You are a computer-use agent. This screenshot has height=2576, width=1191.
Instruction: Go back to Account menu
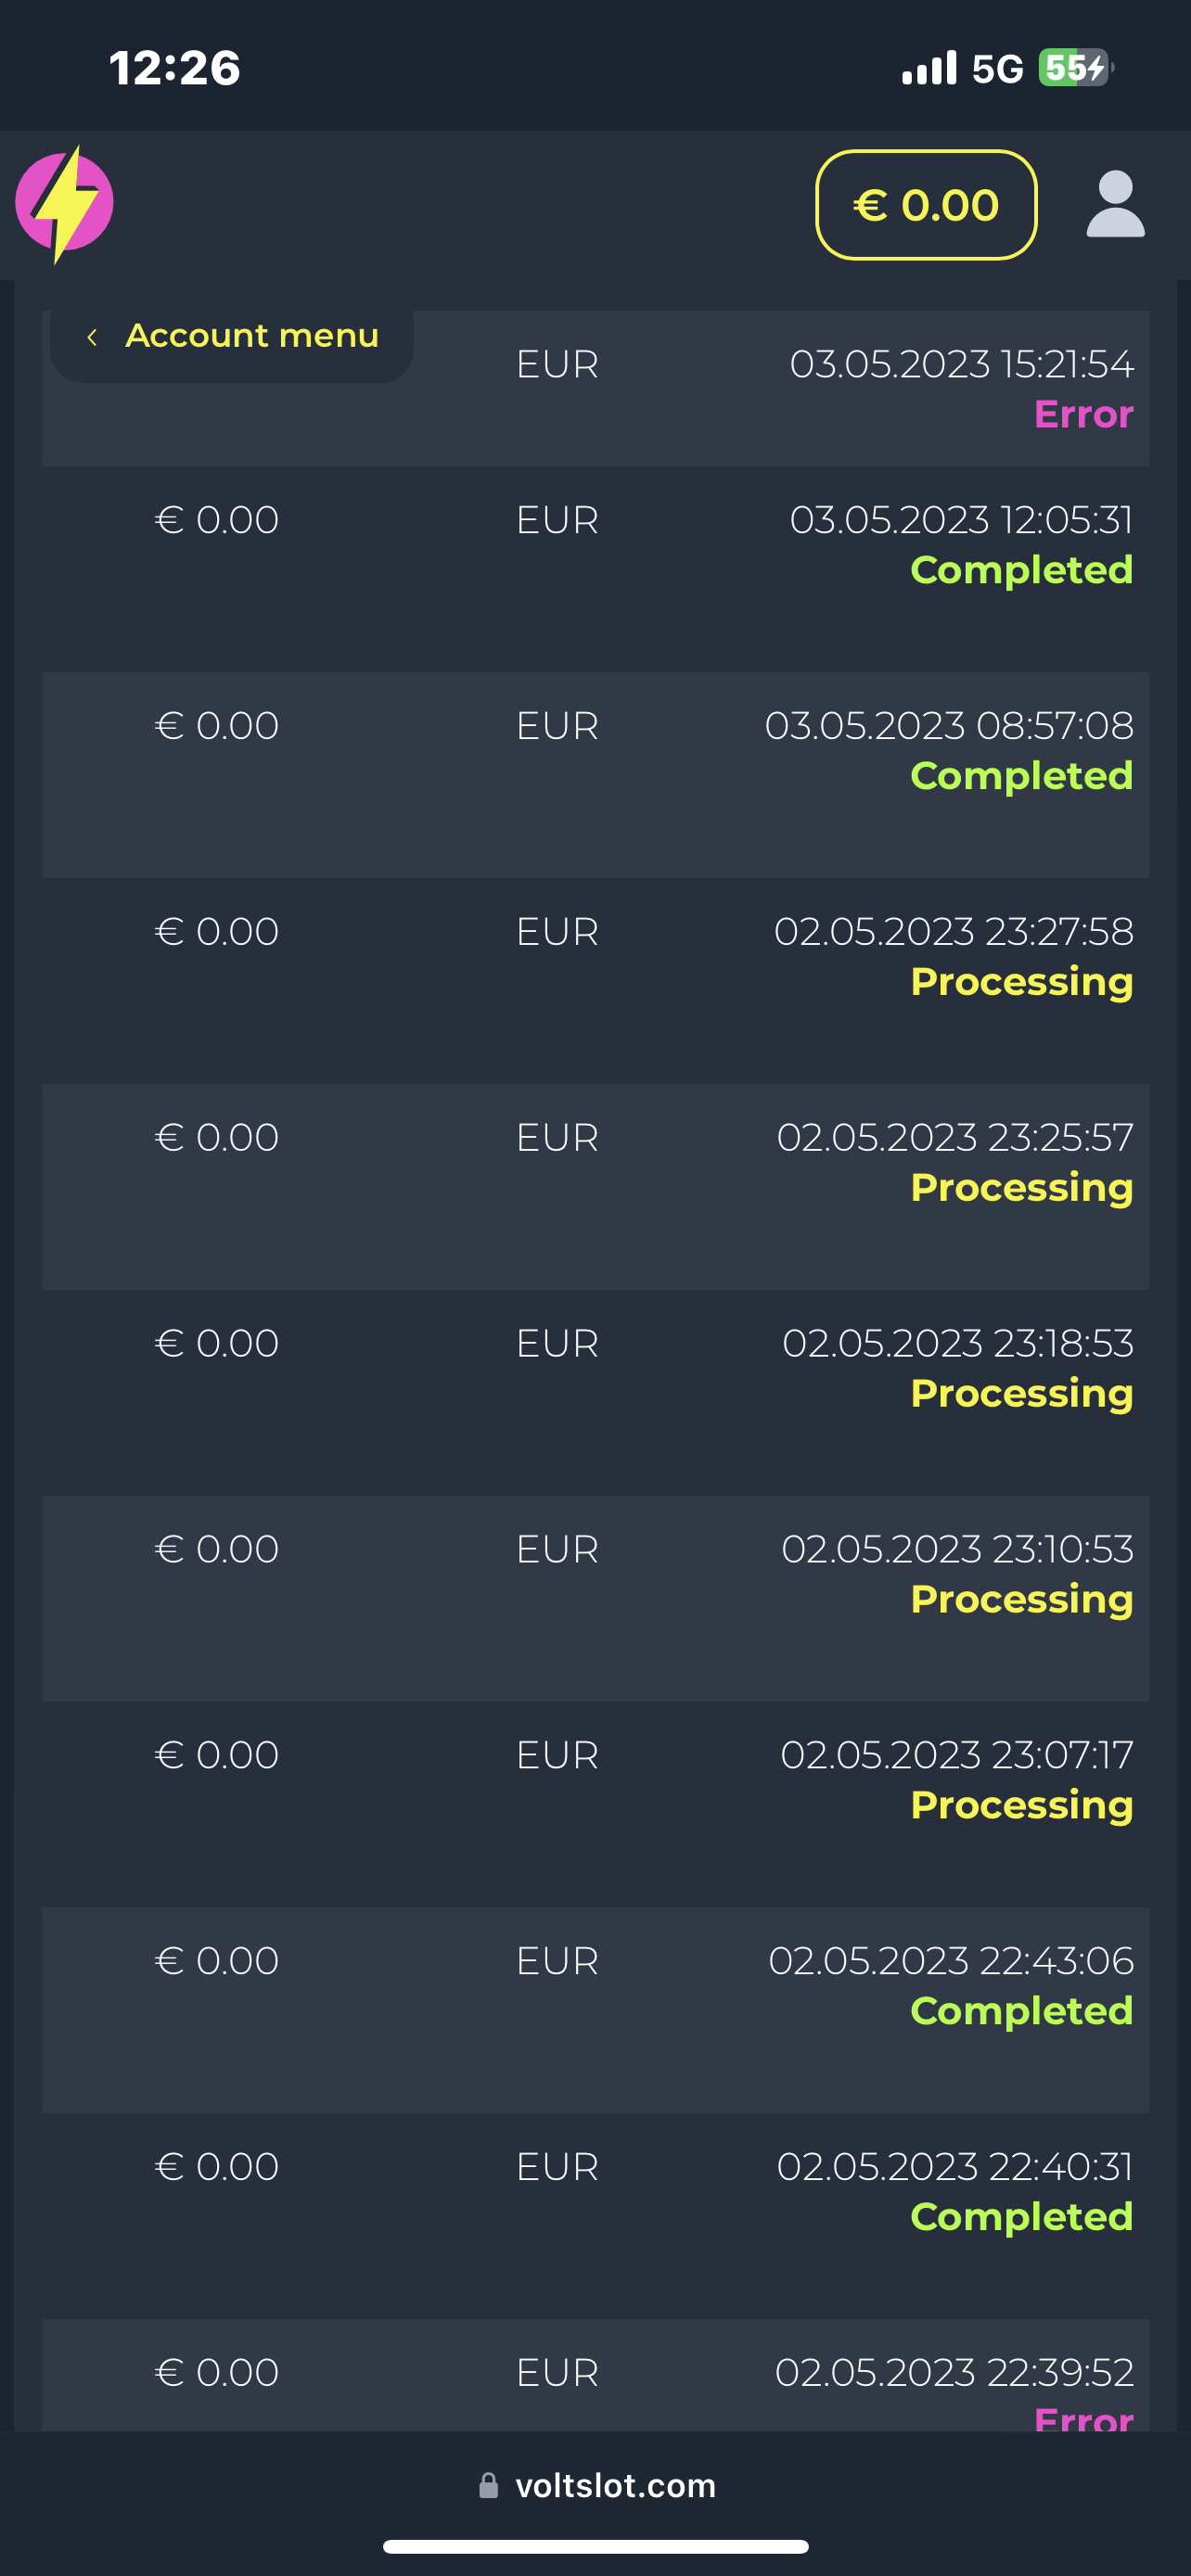[251, 336]
